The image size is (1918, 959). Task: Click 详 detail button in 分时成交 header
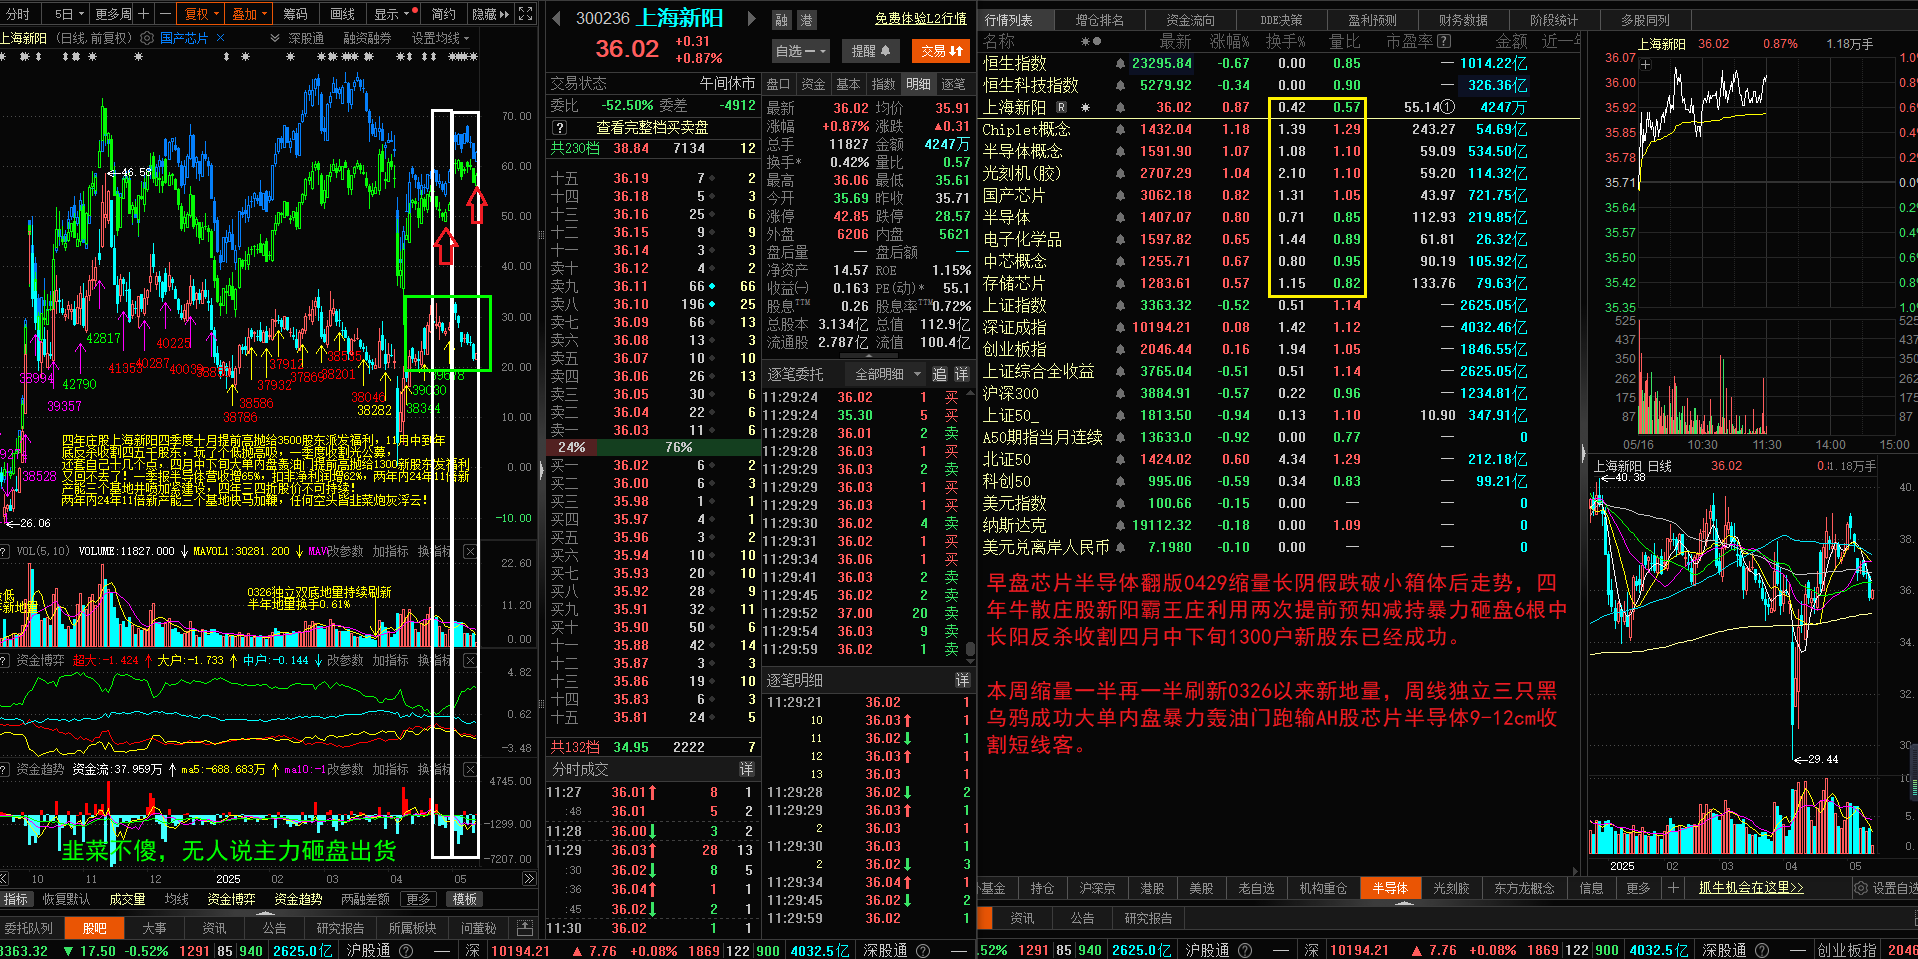click(746, 769)
